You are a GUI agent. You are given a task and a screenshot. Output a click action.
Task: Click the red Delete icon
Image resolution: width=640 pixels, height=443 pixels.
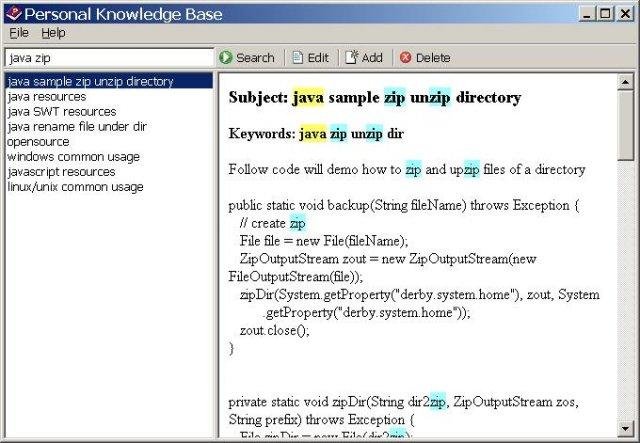(x=405, y=58)
